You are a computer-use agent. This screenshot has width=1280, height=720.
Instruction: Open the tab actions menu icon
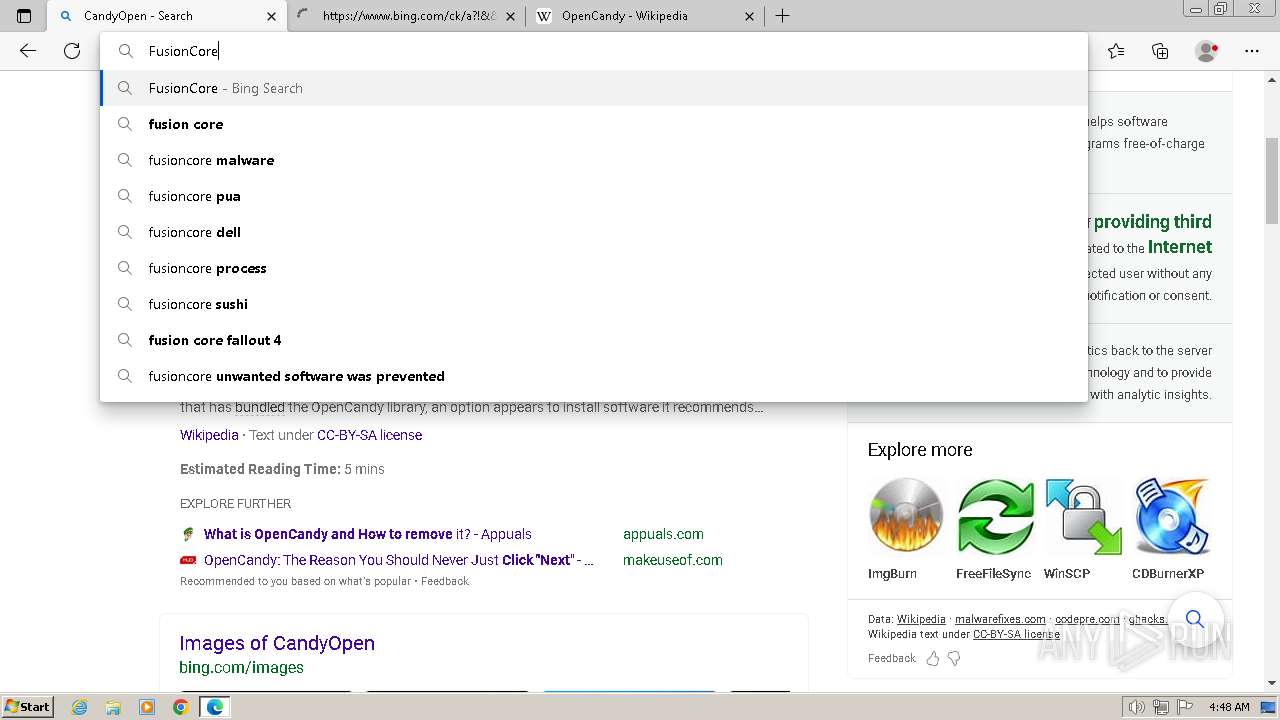(24, 16)
